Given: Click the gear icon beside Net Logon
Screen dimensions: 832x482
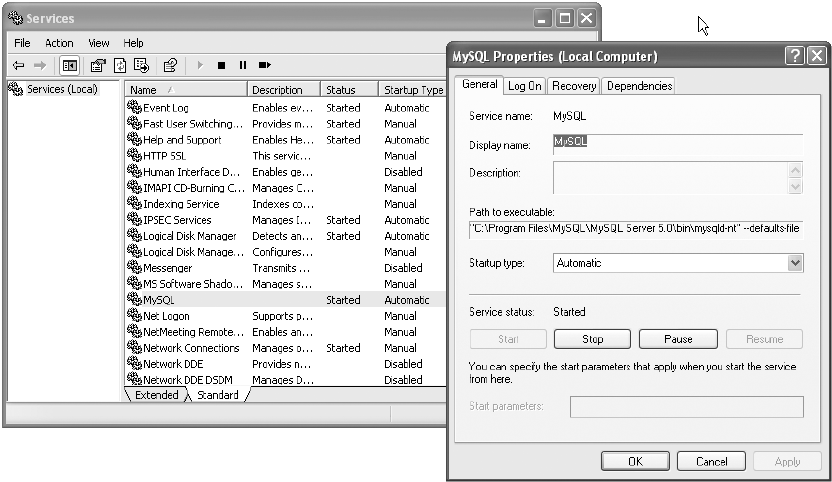Looking at the screenshot, I should click(x=134, y=315).
